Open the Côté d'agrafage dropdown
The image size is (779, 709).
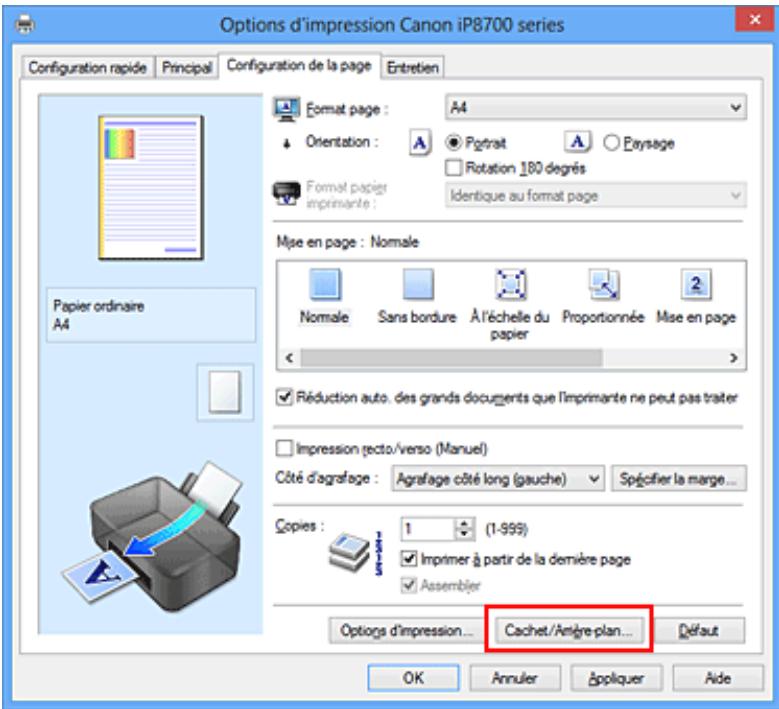[498, 478]
